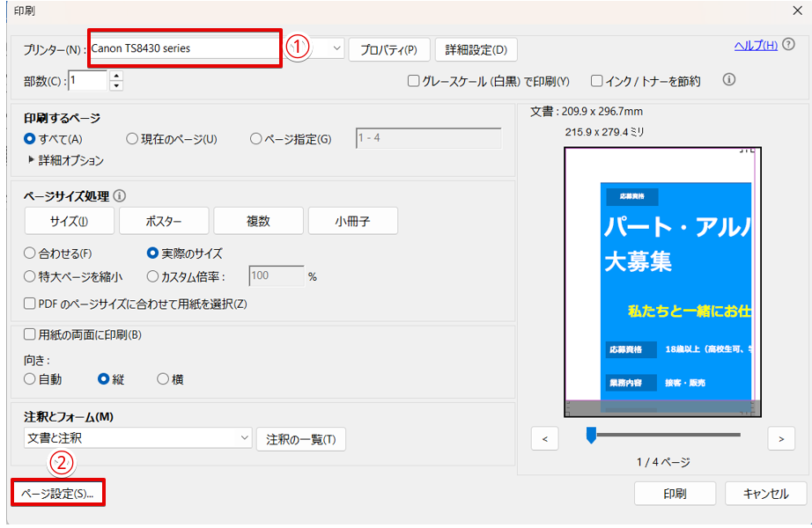Viewport: 812px width, 528px height.
Task: Click the custom scale percent field
Action: click(x=277, y=276)
